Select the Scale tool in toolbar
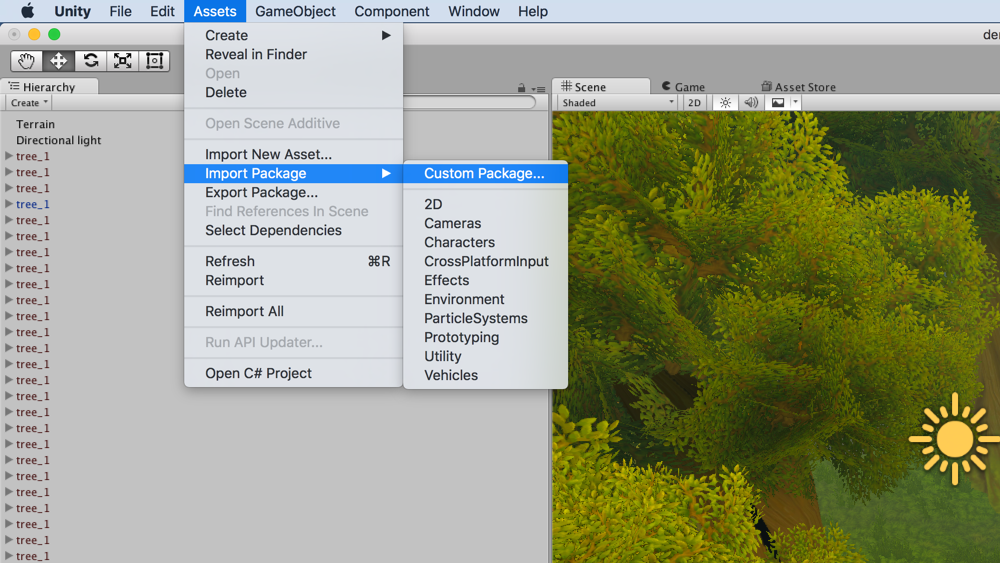The height and width of the screenshot is (563, 1000). [x=122, y=61]
